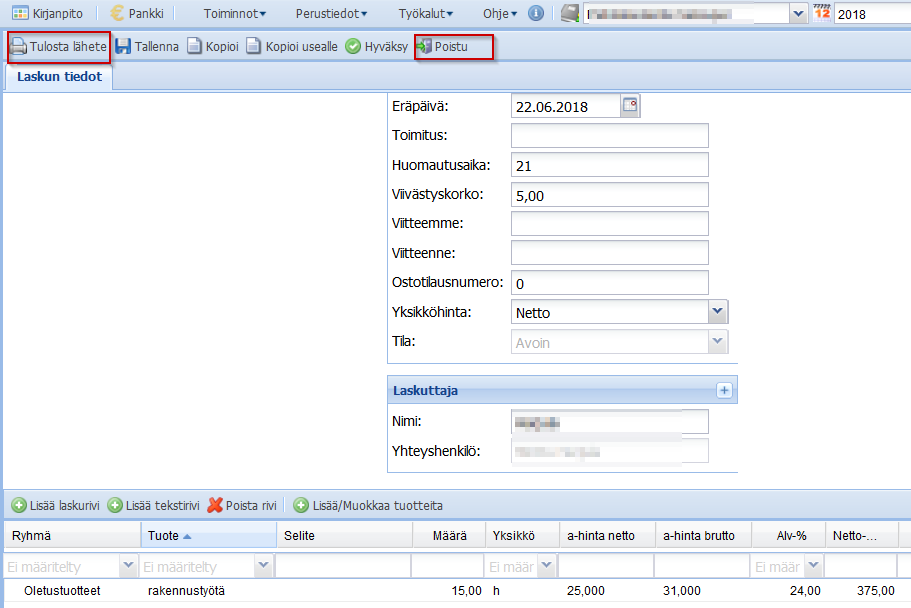Click the blue info icon next to Ohje
Image resolution: width=911 pixels, height=608 pixels.
536,14
